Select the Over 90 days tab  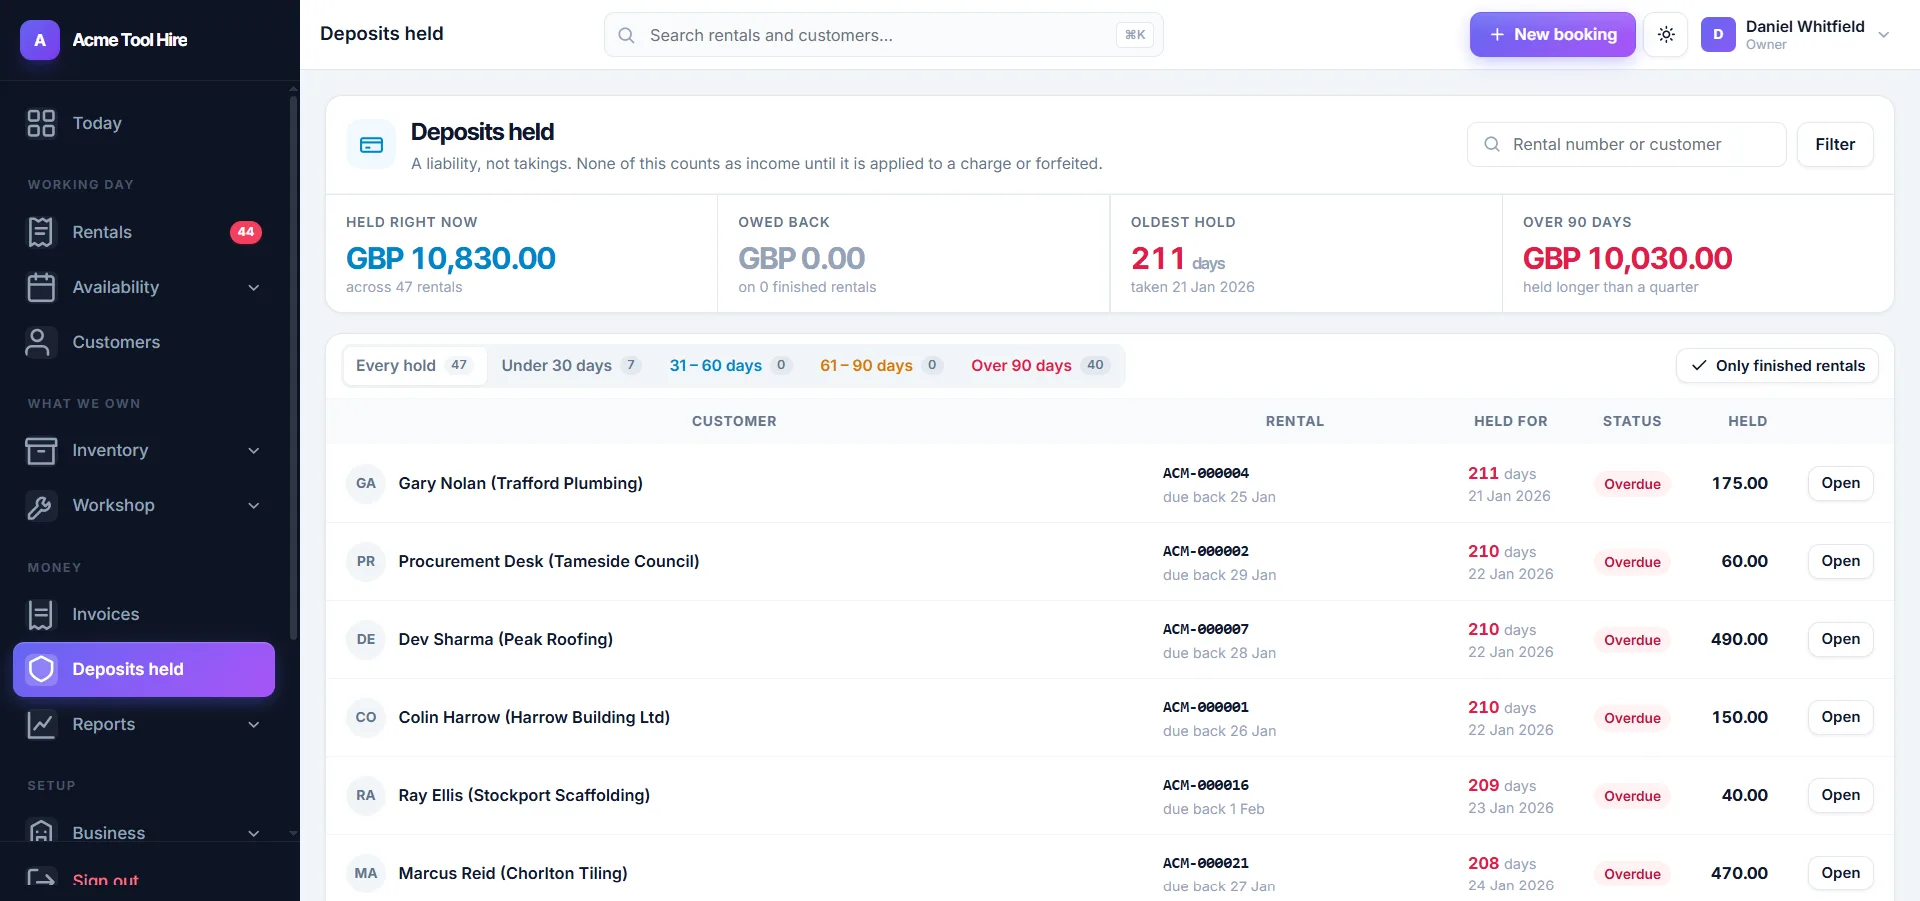click(1040, 366)
